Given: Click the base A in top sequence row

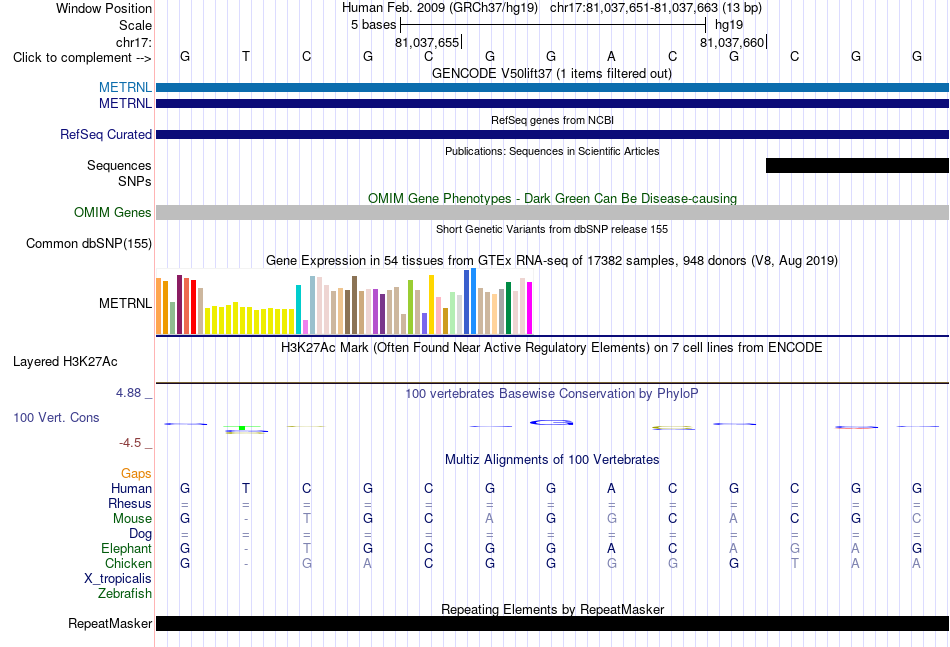Looking at the screenshot, I should (611, 56).
